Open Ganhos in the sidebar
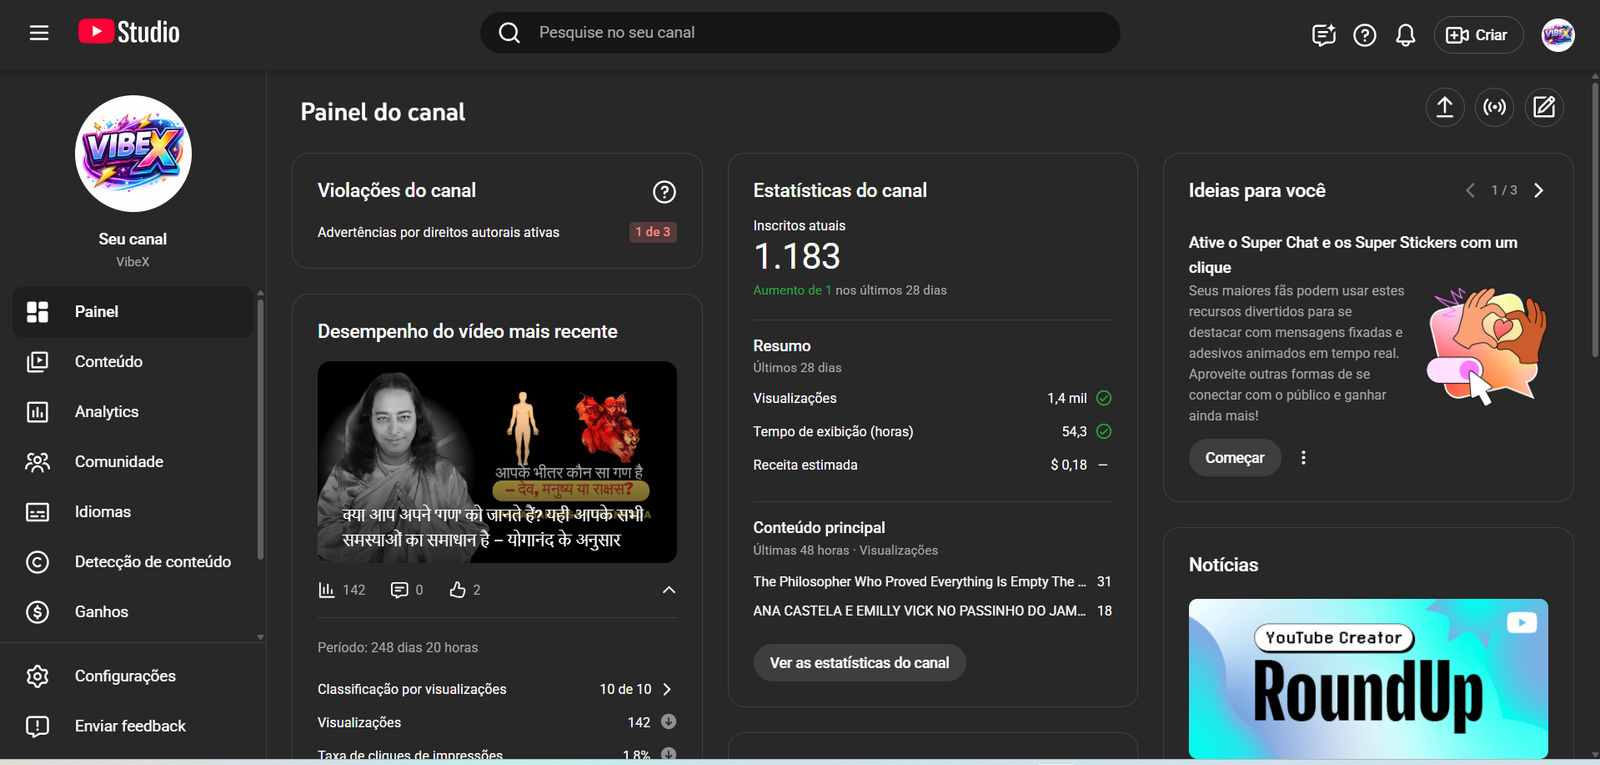Viewport: 1600px width, 765px height. coord(133,612)
